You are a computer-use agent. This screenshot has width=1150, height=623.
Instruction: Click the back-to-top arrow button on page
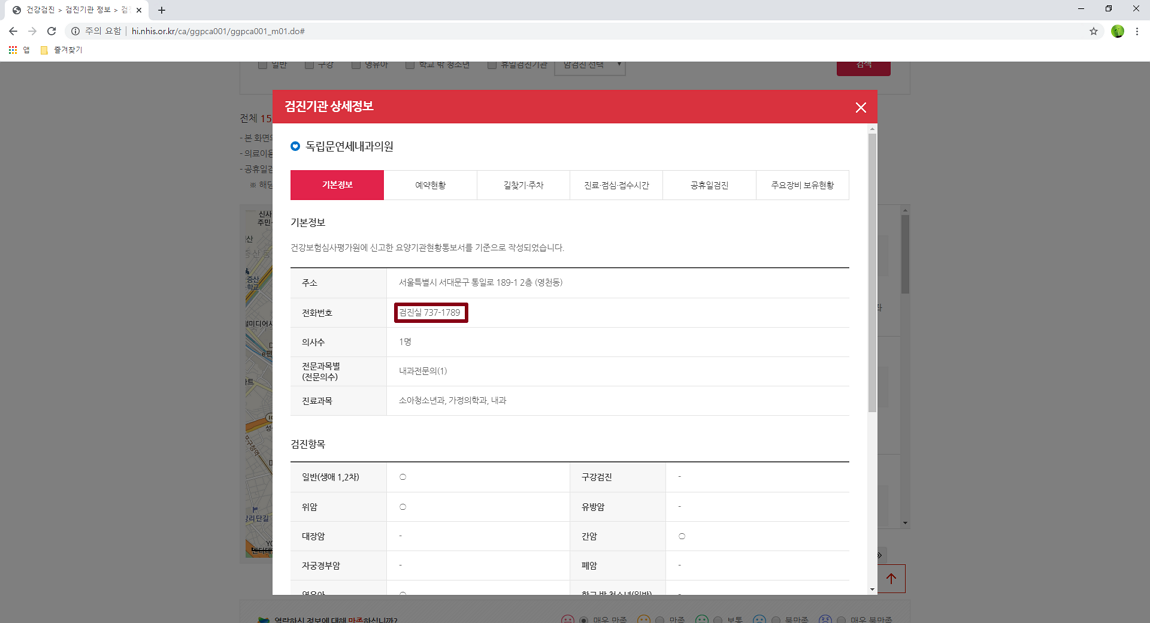[x=891, y=578]
